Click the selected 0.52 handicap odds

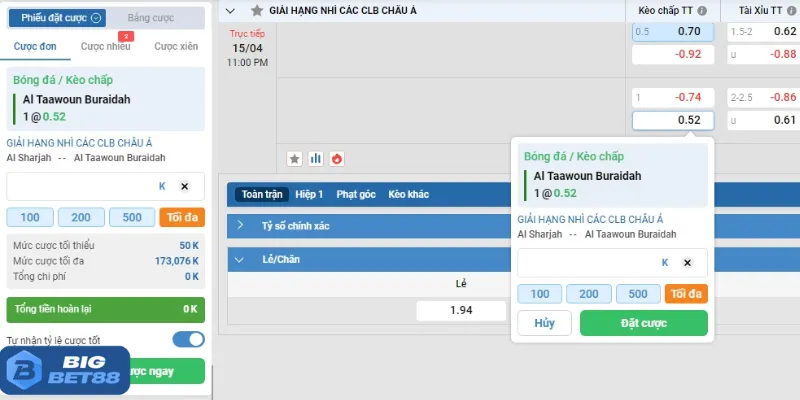click(673, 120)
